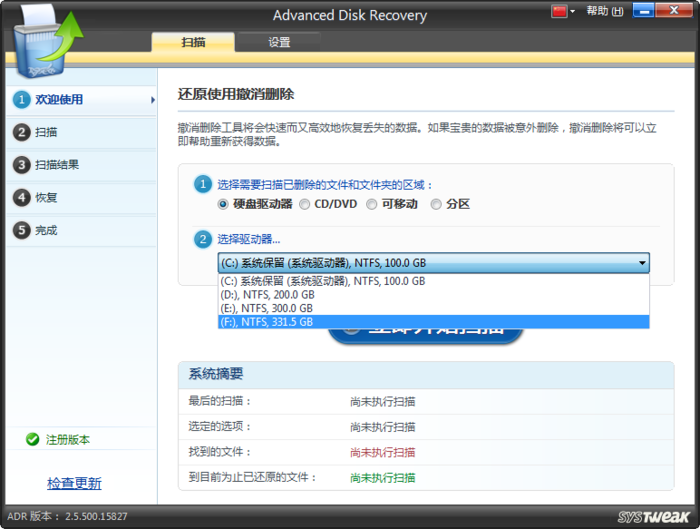Click the green 注册版本 checkmark icon
The height and width of the screenshot is (529, 700).
[x=33, y=440]
